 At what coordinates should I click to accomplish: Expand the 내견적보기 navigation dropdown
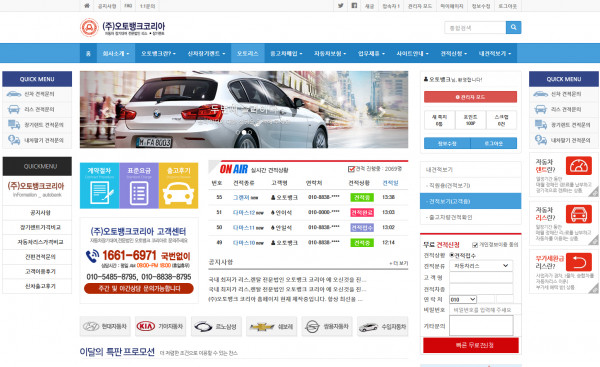495,54
